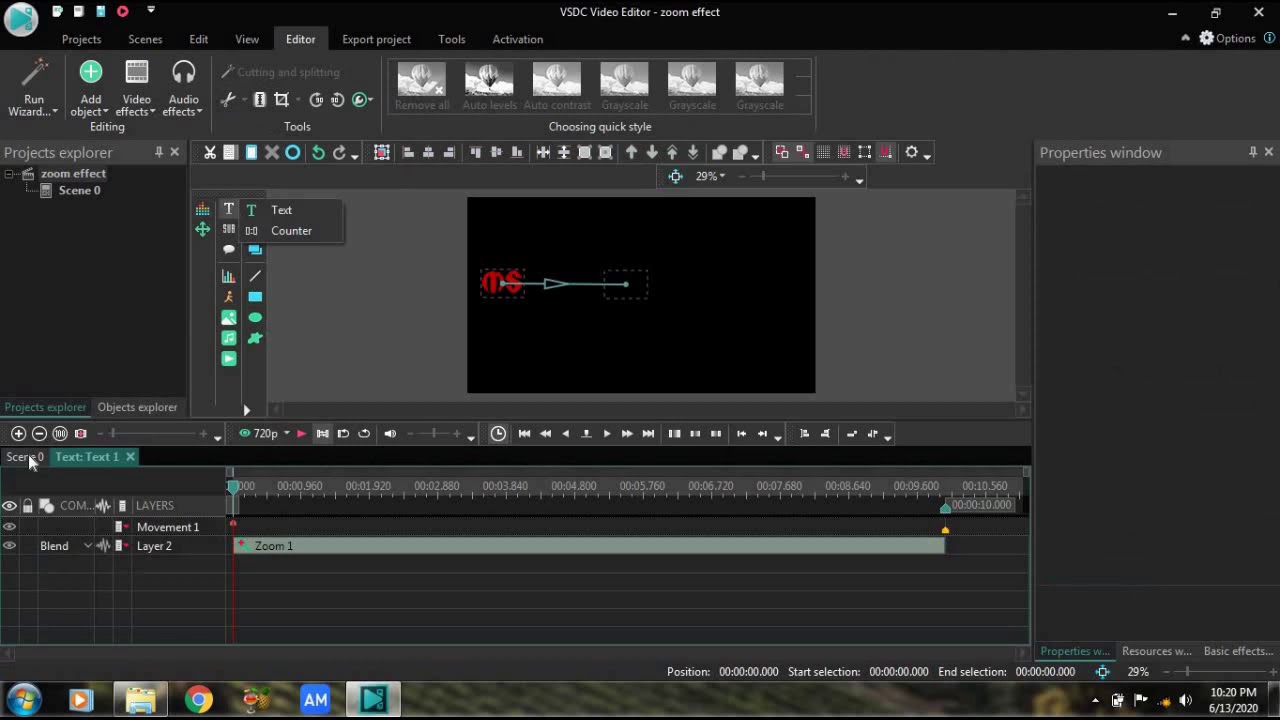Toggle the lock icon in layers header

[27, 506]
